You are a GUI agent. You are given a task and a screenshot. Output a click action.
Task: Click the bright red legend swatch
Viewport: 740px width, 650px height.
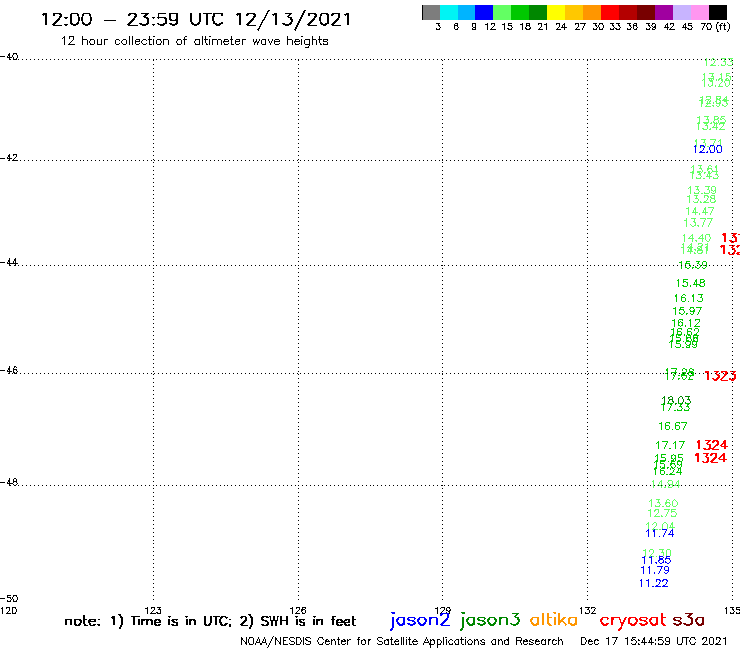click(x=610, y=12)
